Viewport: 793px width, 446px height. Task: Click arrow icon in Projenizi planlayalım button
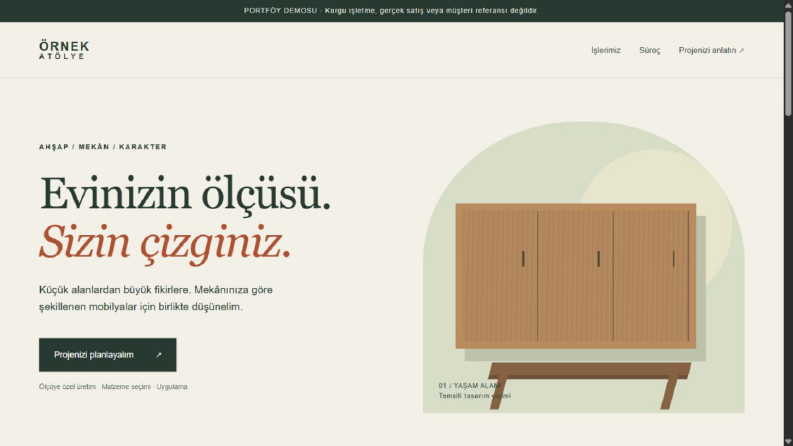point(159,355)
